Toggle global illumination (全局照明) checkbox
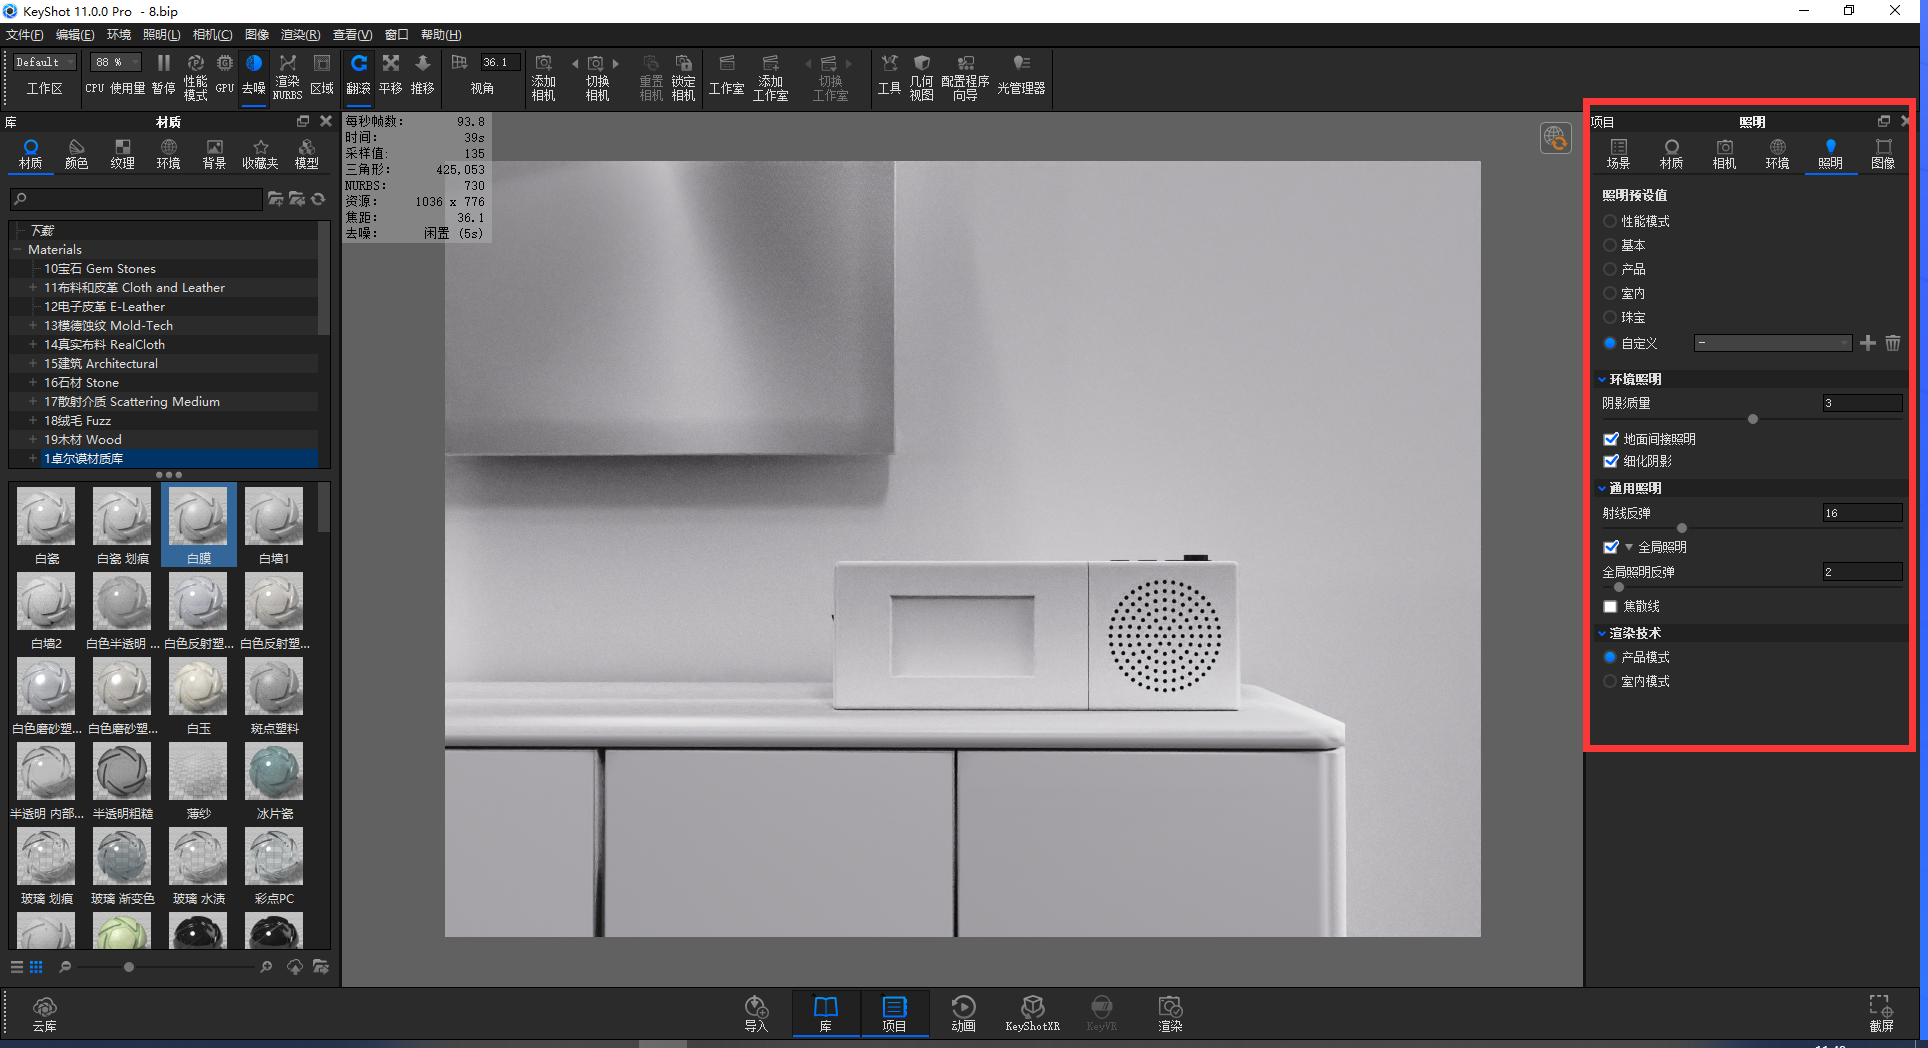The image size is (1928, 1048). point(1611,547)
